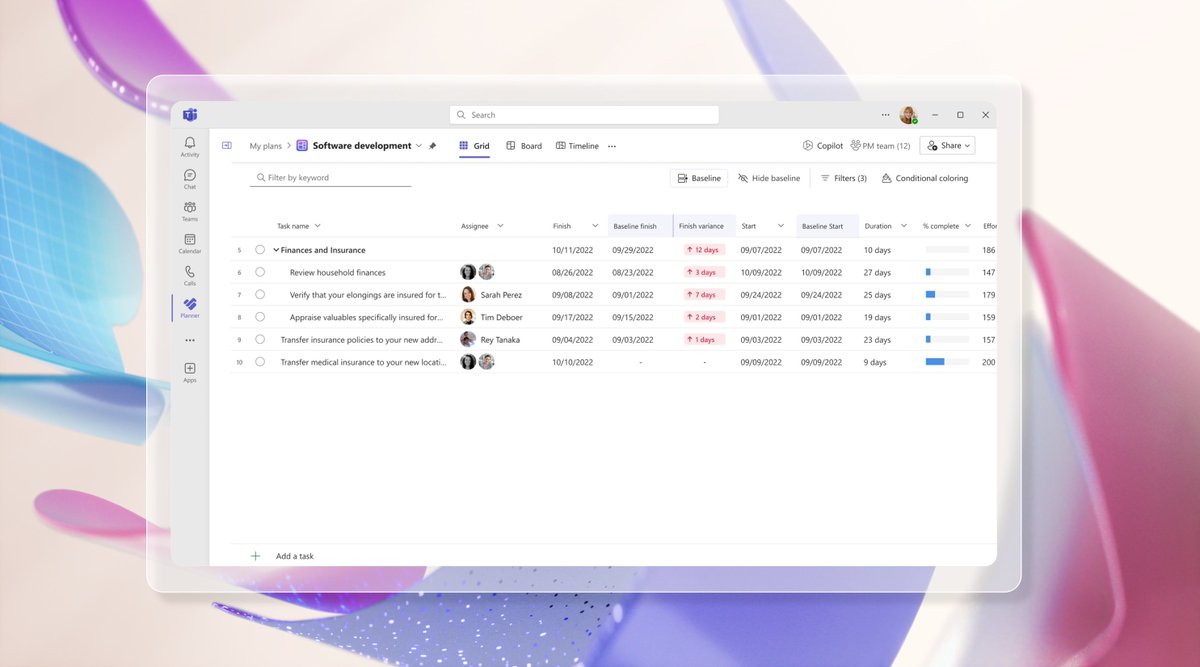Screen dimensions: 1200x667
Task: Open Filters (3)
Action: [x=844, y=178]
